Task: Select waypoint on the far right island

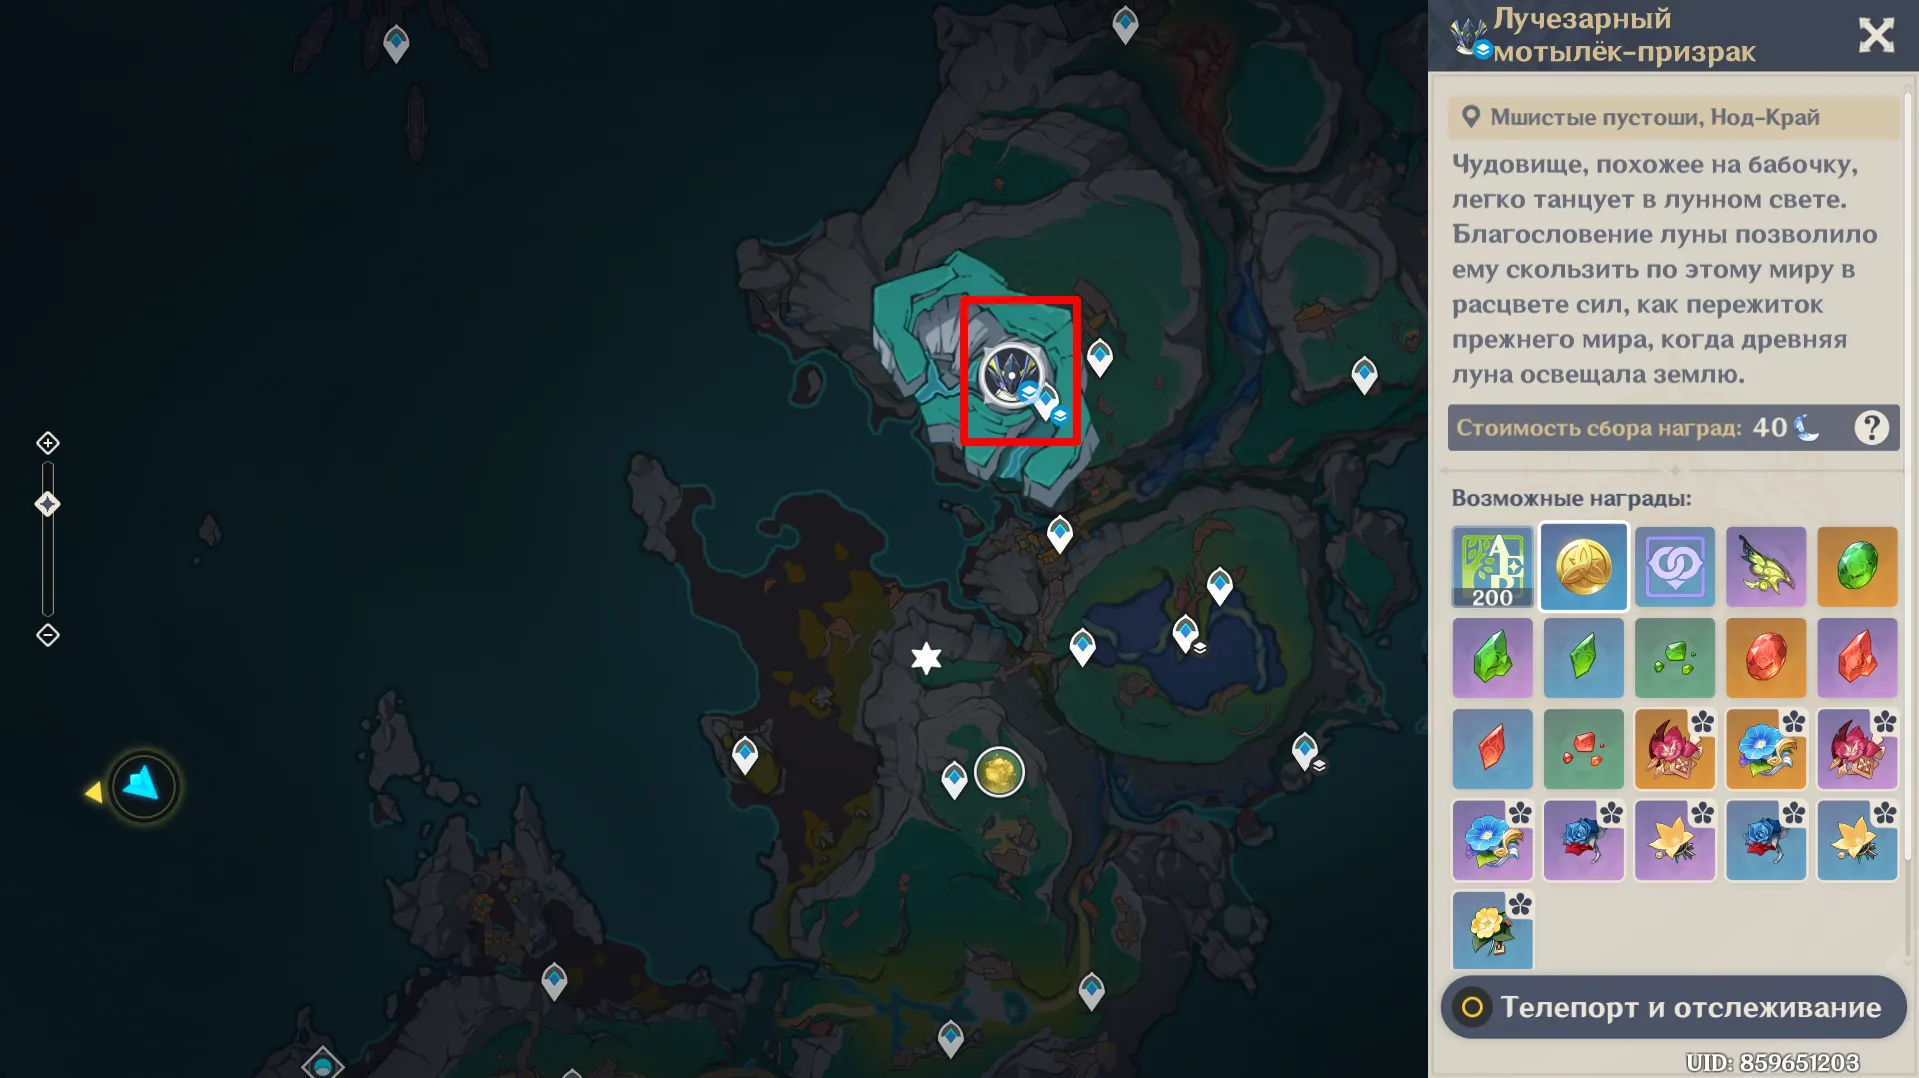Action: coord(1364,374)
